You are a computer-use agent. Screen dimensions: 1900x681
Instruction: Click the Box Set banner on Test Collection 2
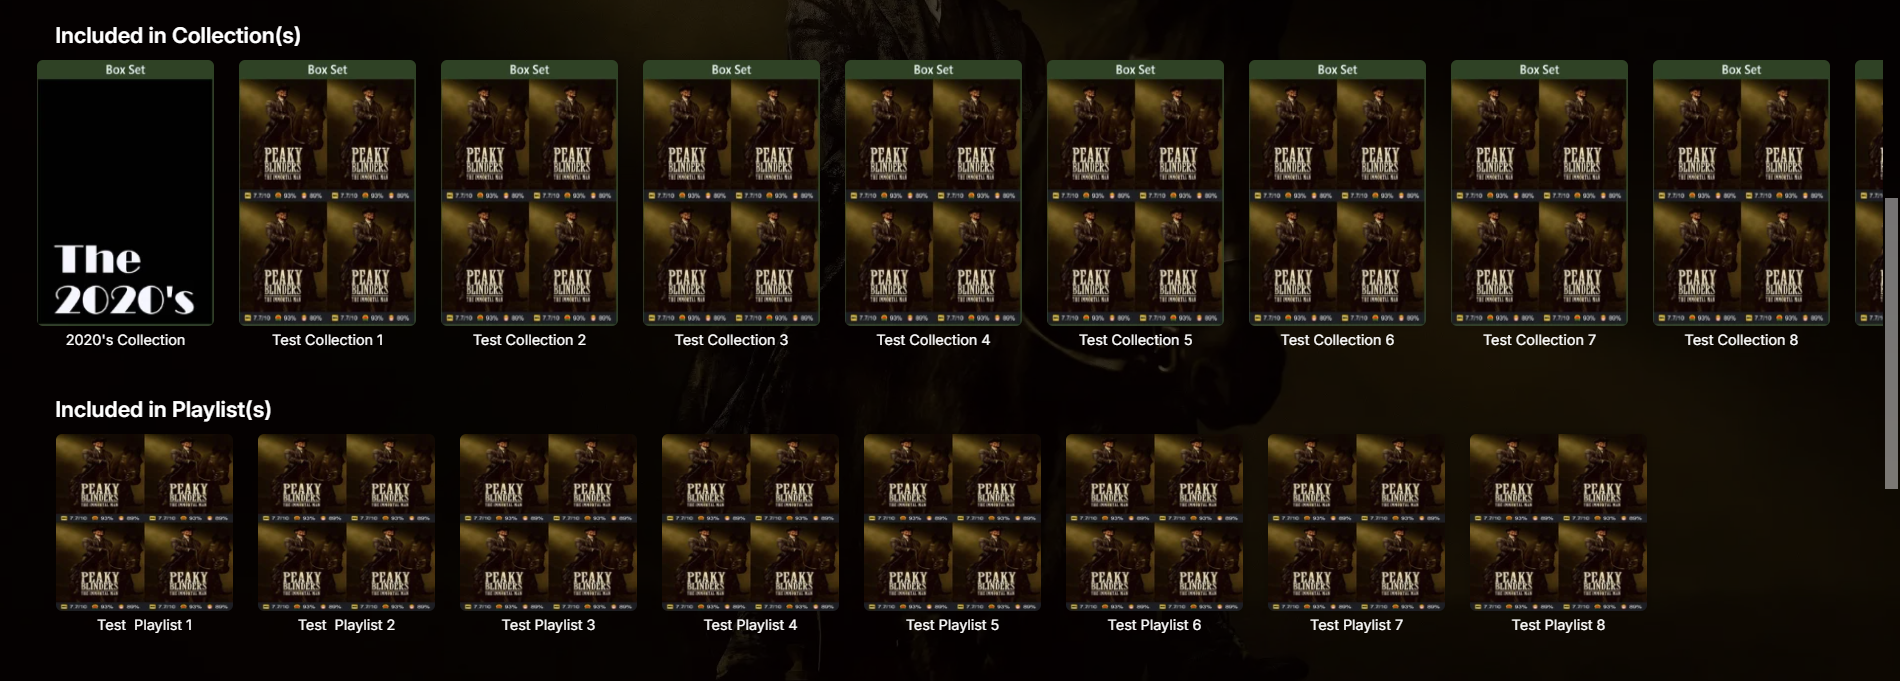click(x=529, y=70)
